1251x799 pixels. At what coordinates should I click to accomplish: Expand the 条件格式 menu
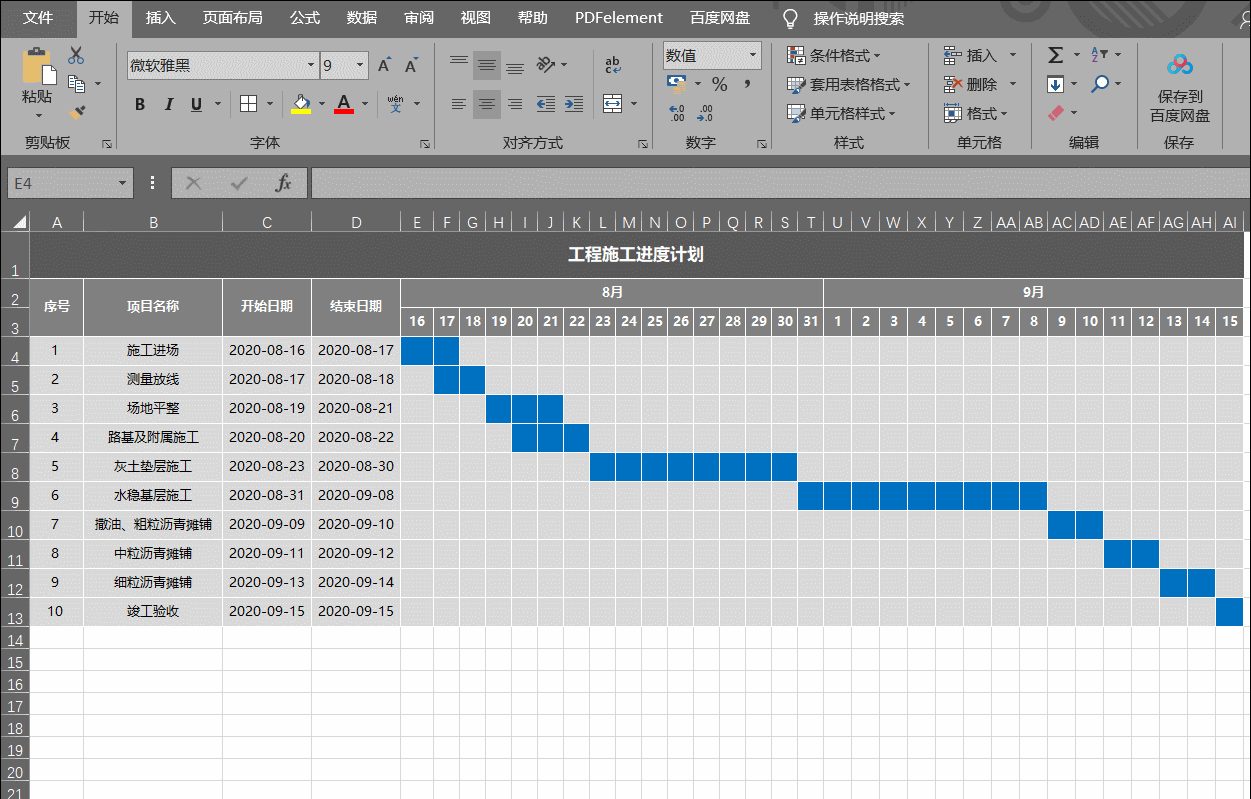pyautogui.click(x=833, y=55)
